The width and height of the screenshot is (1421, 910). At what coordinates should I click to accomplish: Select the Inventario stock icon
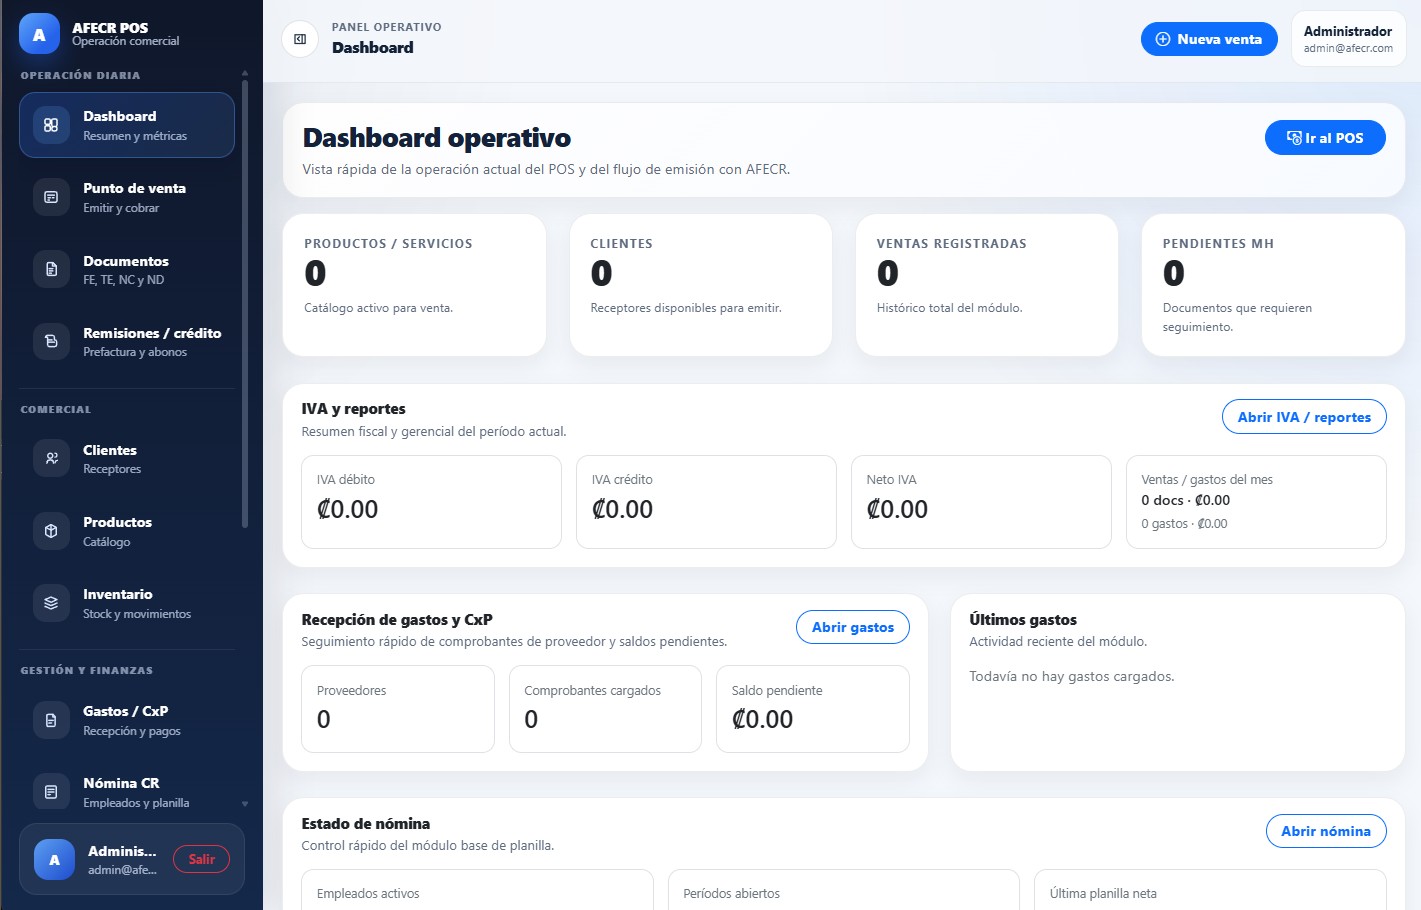51,602
